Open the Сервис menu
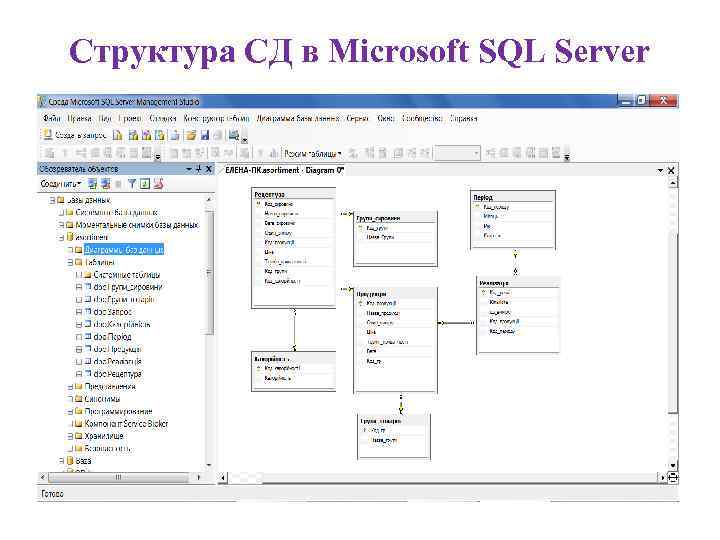The width and height of the screenshot is (720, 540). point(357,118)
